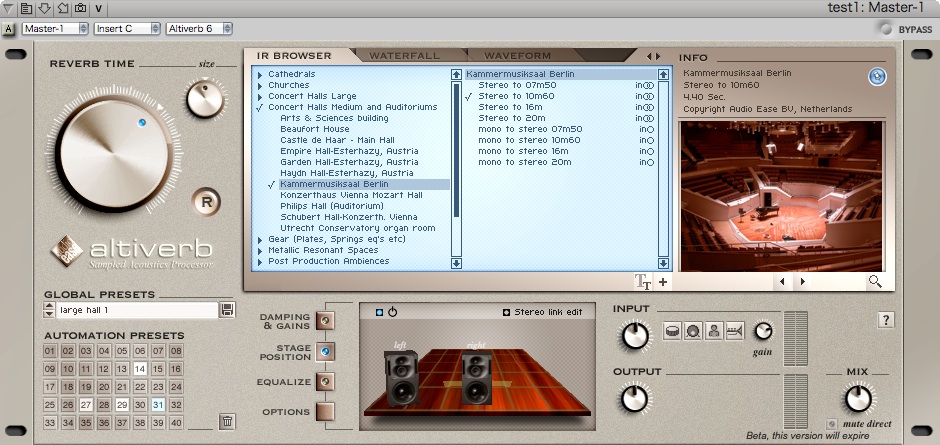This screenshot has width=940, height=445.
Task: Step through global presets with stepper arrows
Action: (49, 310)
